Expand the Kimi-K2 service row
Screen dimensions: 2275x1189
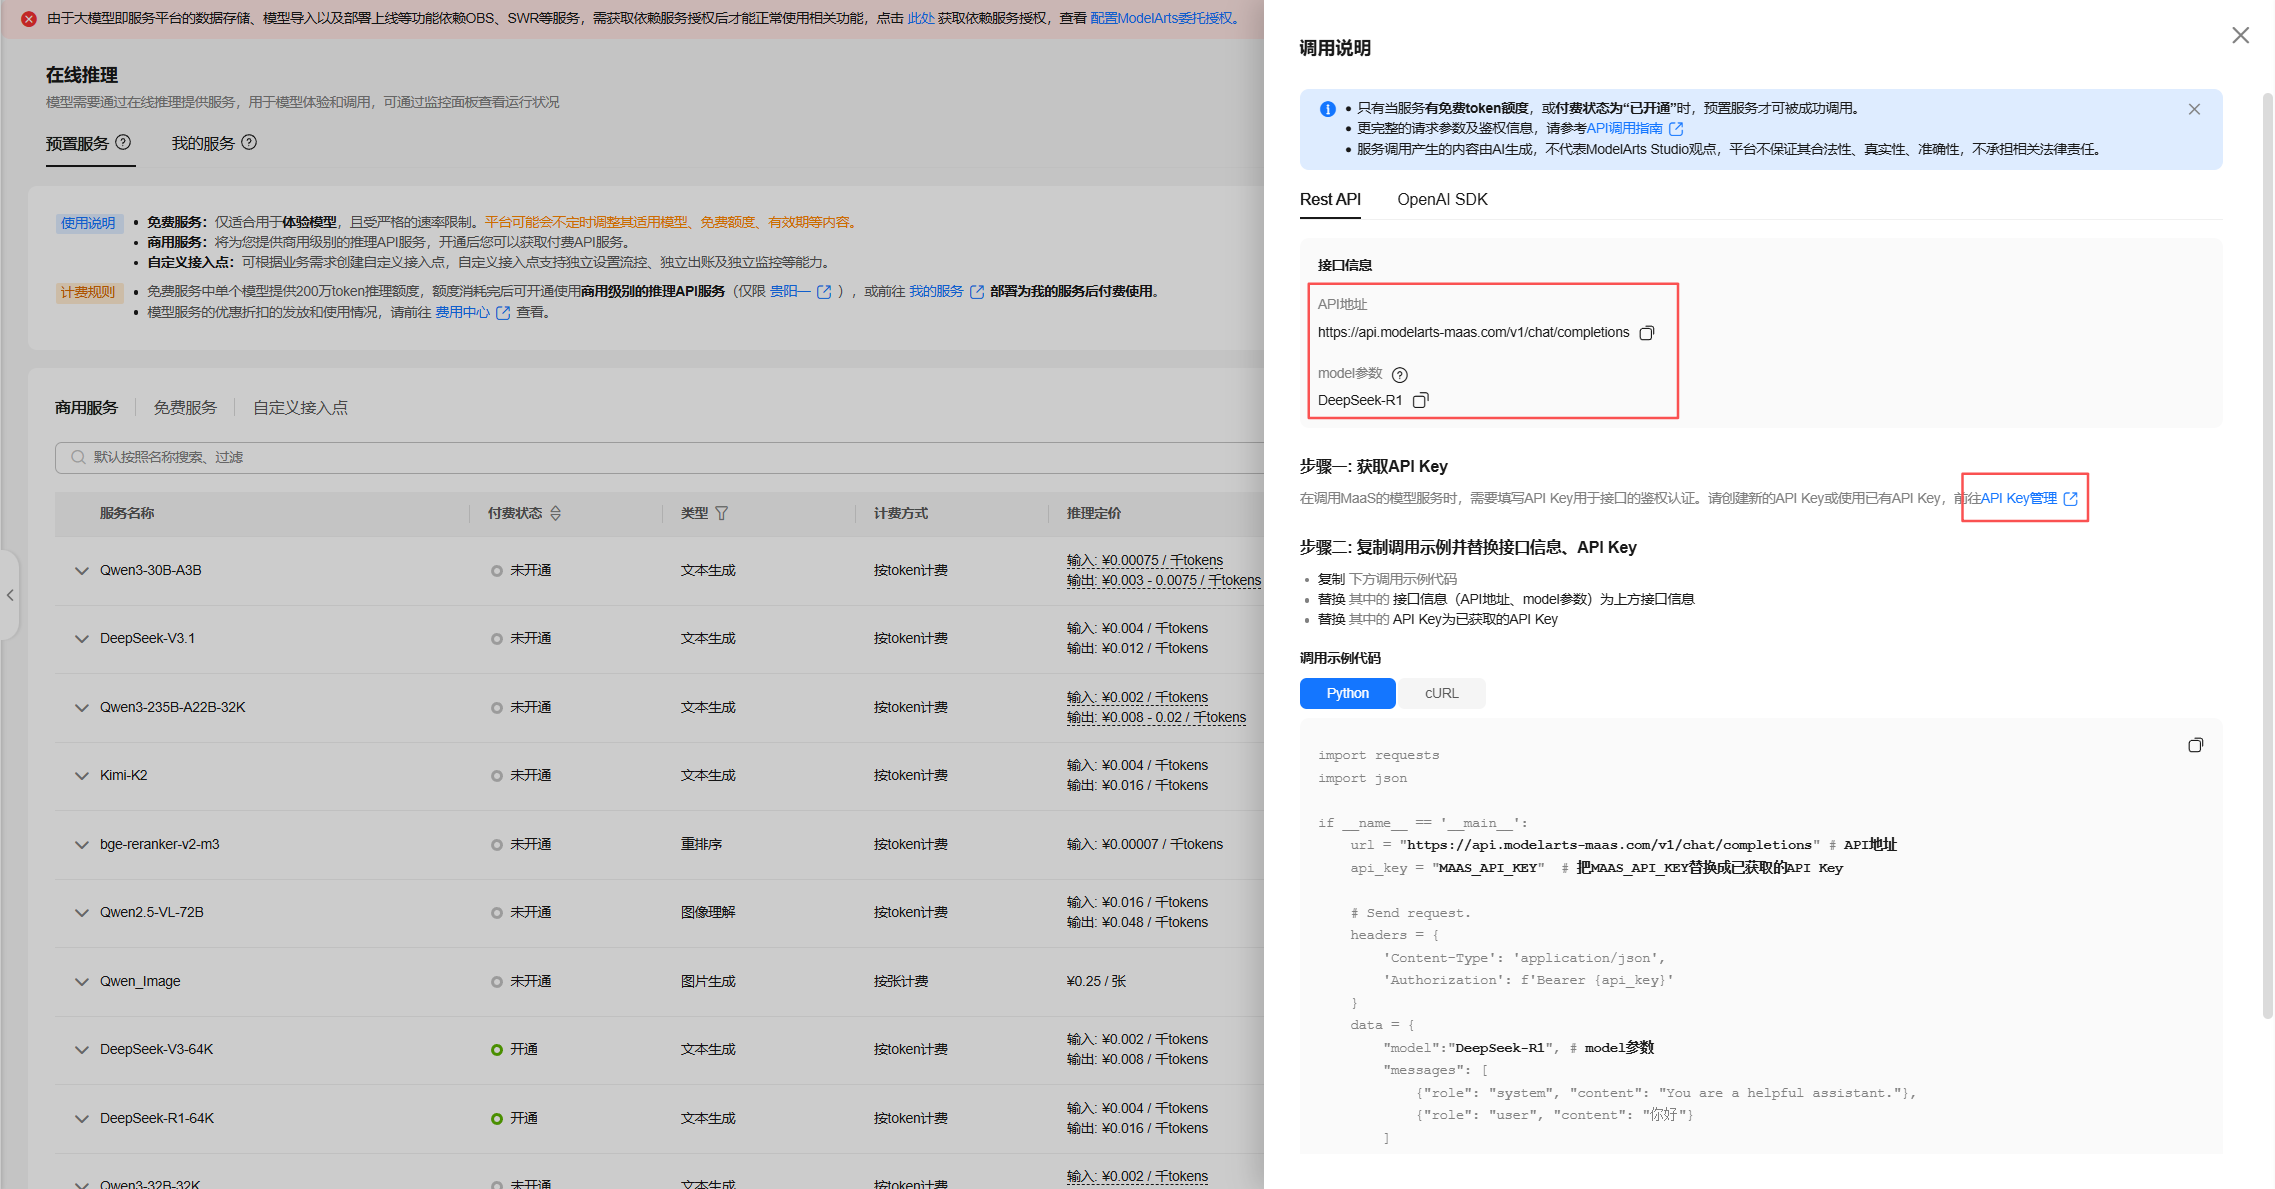point(82,776)
